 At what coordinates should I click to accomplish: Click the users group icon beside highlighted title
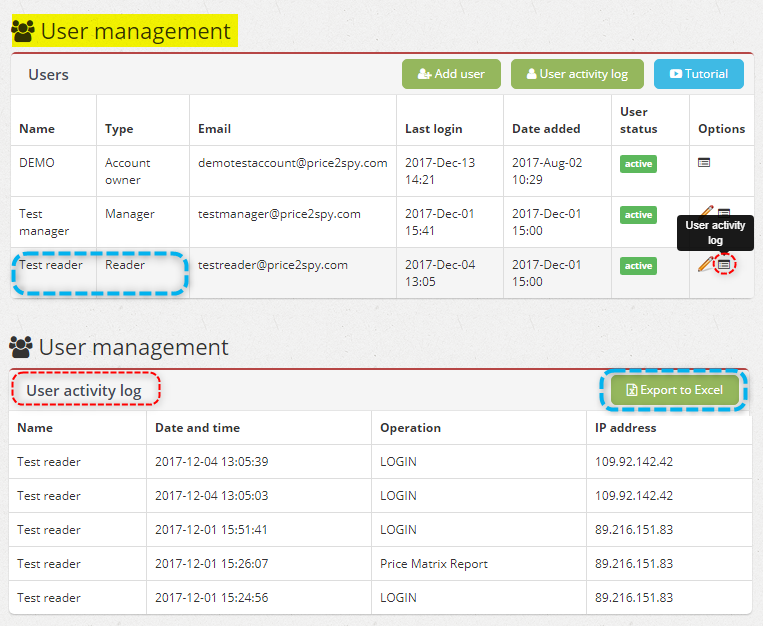tap(23, 32)
